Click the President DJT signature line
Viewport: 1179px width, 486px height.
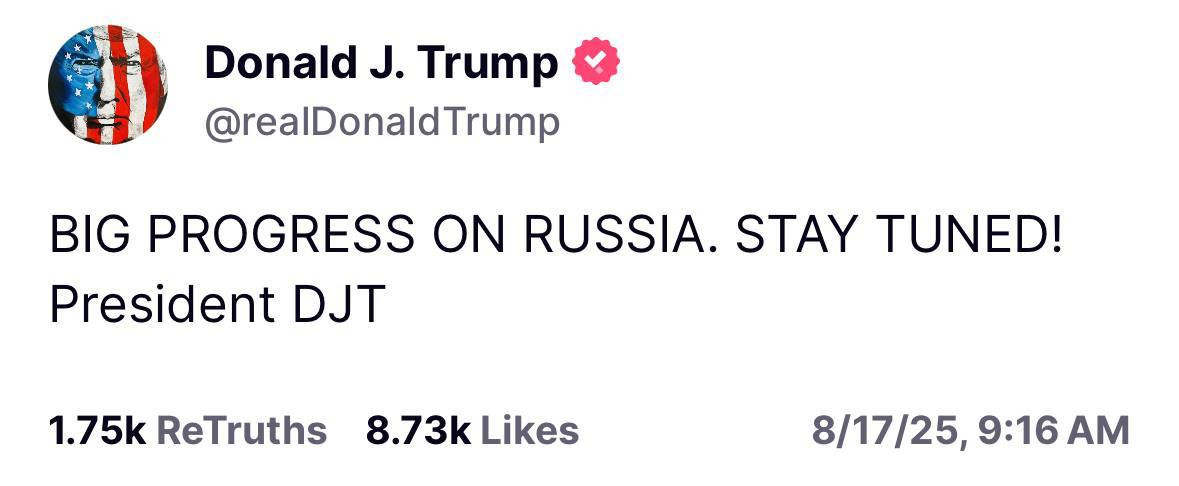216,305
